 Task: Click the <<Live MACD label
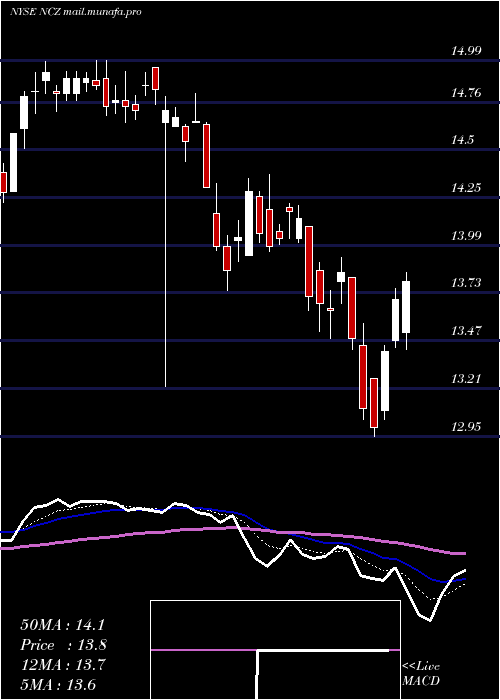(x=421, y=673)
